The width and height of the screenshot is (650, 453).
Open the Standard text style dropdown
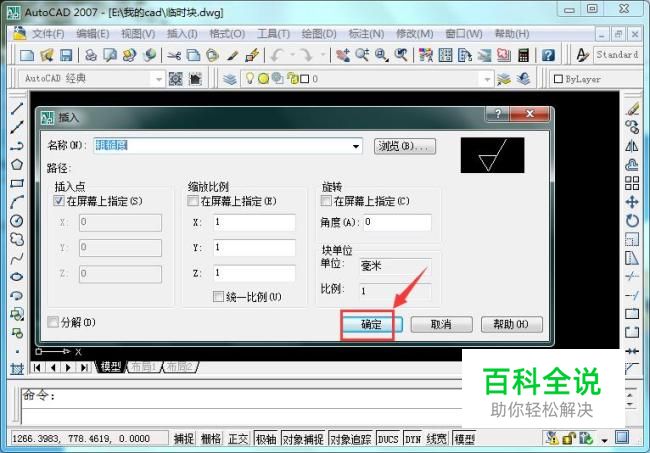point(616,55)
